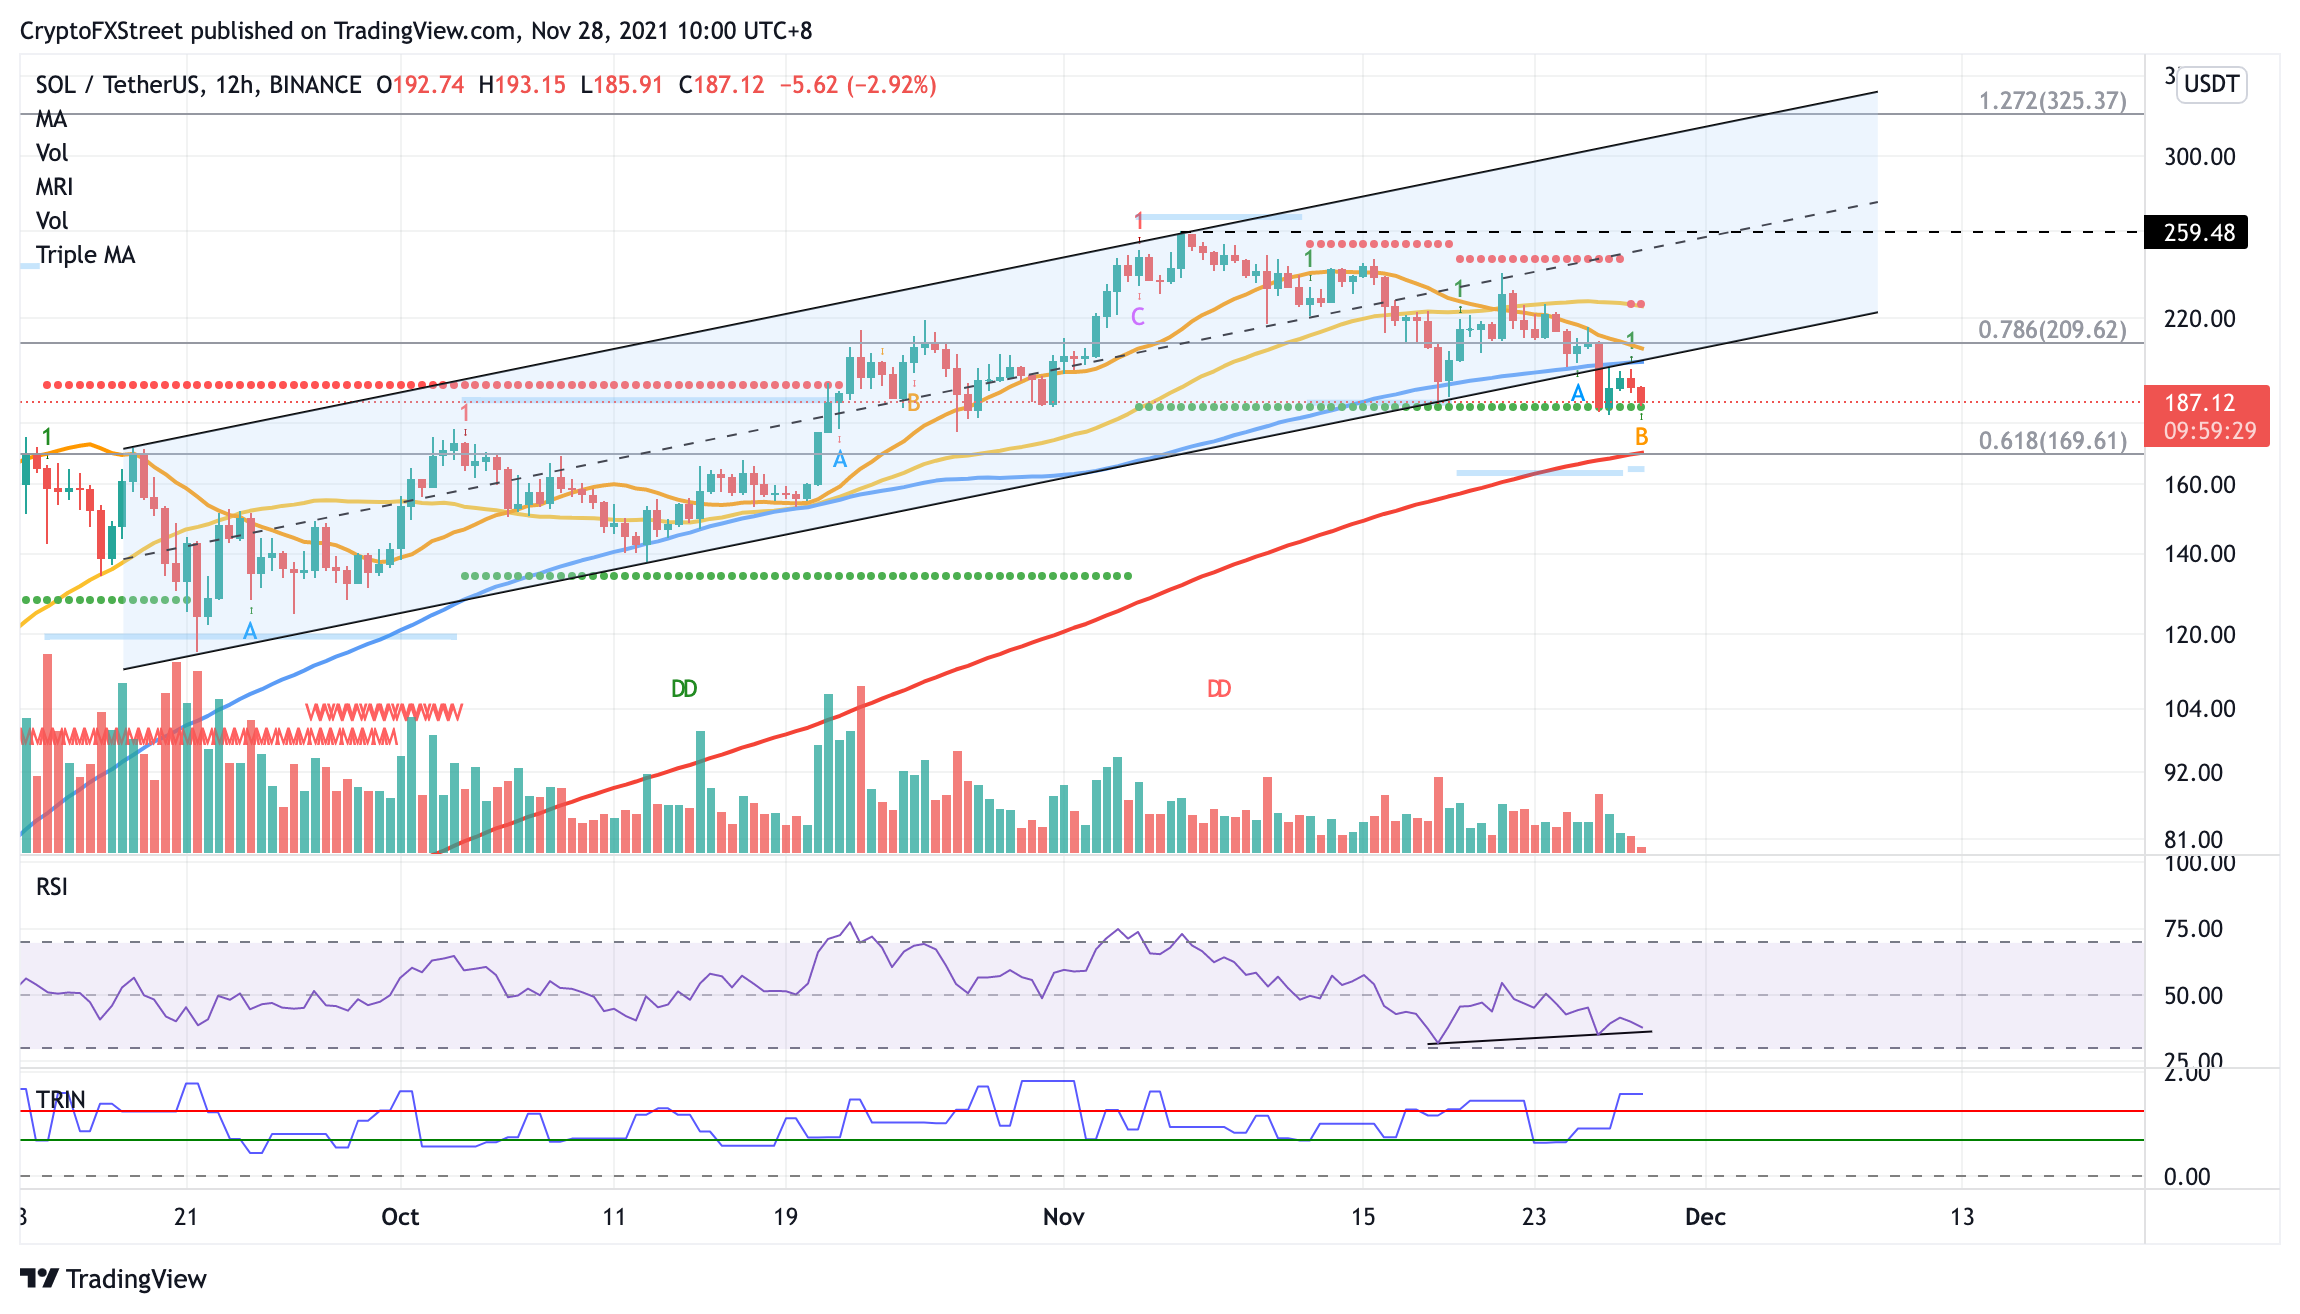The height and width of the screenshot is (1314, 2300).
Task: Click the Triple MA indicator label
Action: pos(85,255)
